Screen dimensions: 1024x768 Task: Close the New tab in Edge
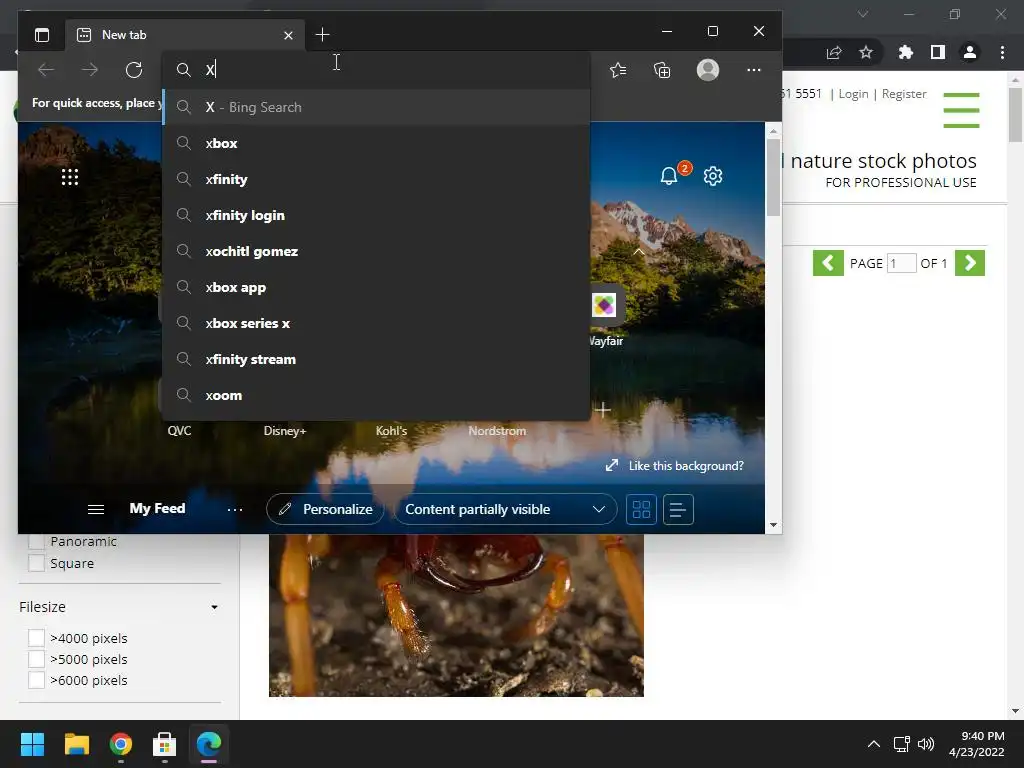click(288, 35)
